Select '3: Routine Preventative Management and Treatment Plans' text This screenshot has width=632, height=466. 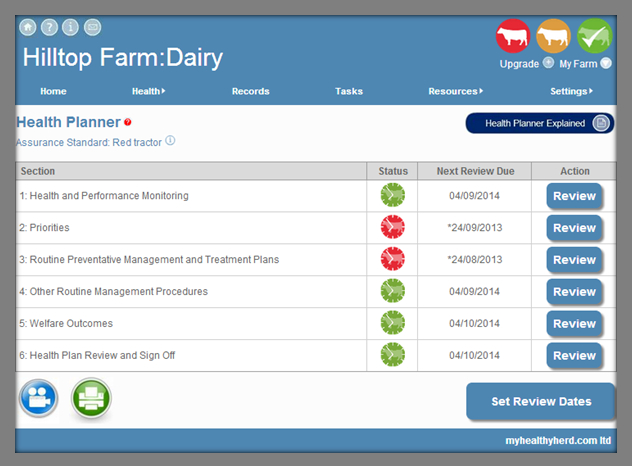click(149, 259)
